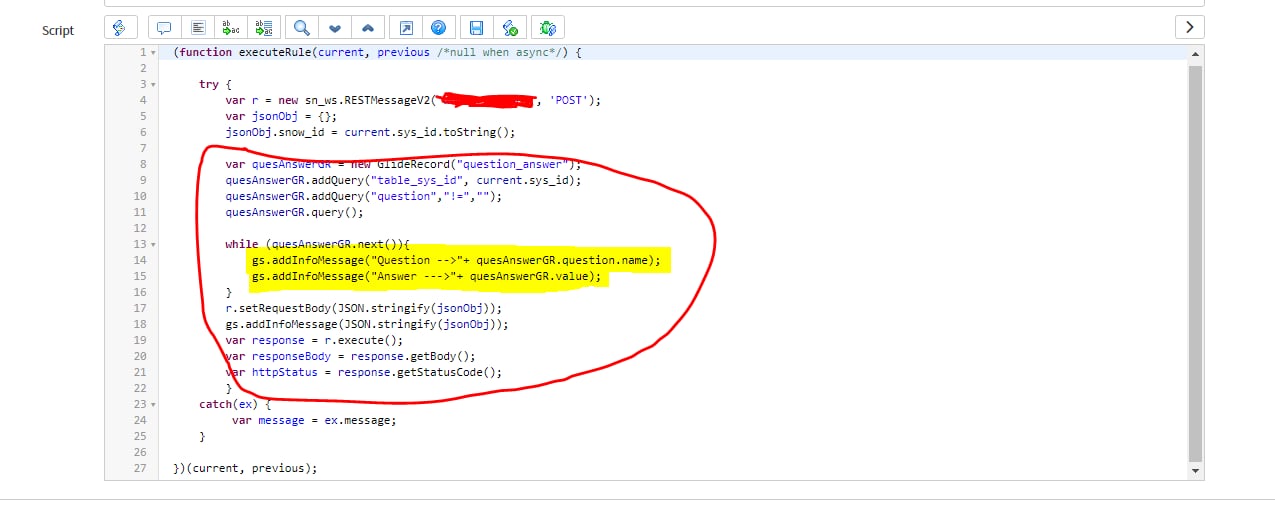Fold the while loop at line 13
Screen dimensions: 1275x509
coord(152,244)
